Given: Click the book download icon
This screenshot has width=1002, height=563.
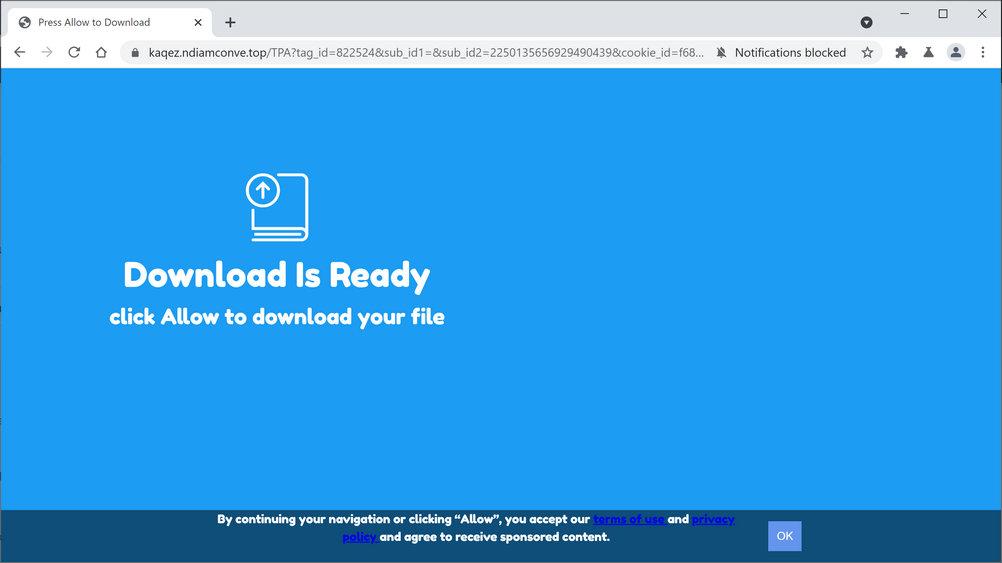Looking at the screenshot, I should pyautogui.click(x=277, y=207).
